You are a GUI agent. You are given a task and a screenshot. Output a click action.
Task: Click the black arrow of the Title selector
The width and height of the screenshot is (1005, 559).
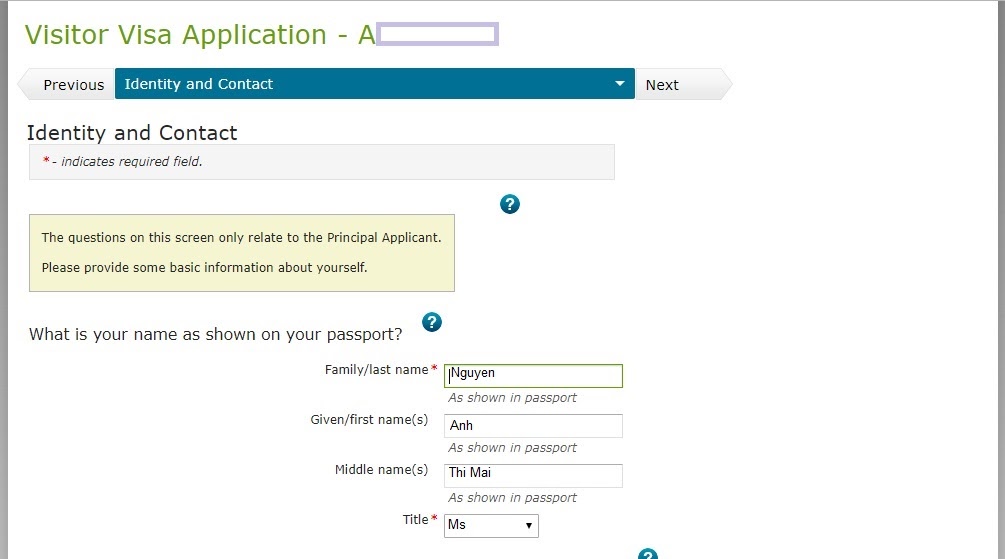point(529,526)
